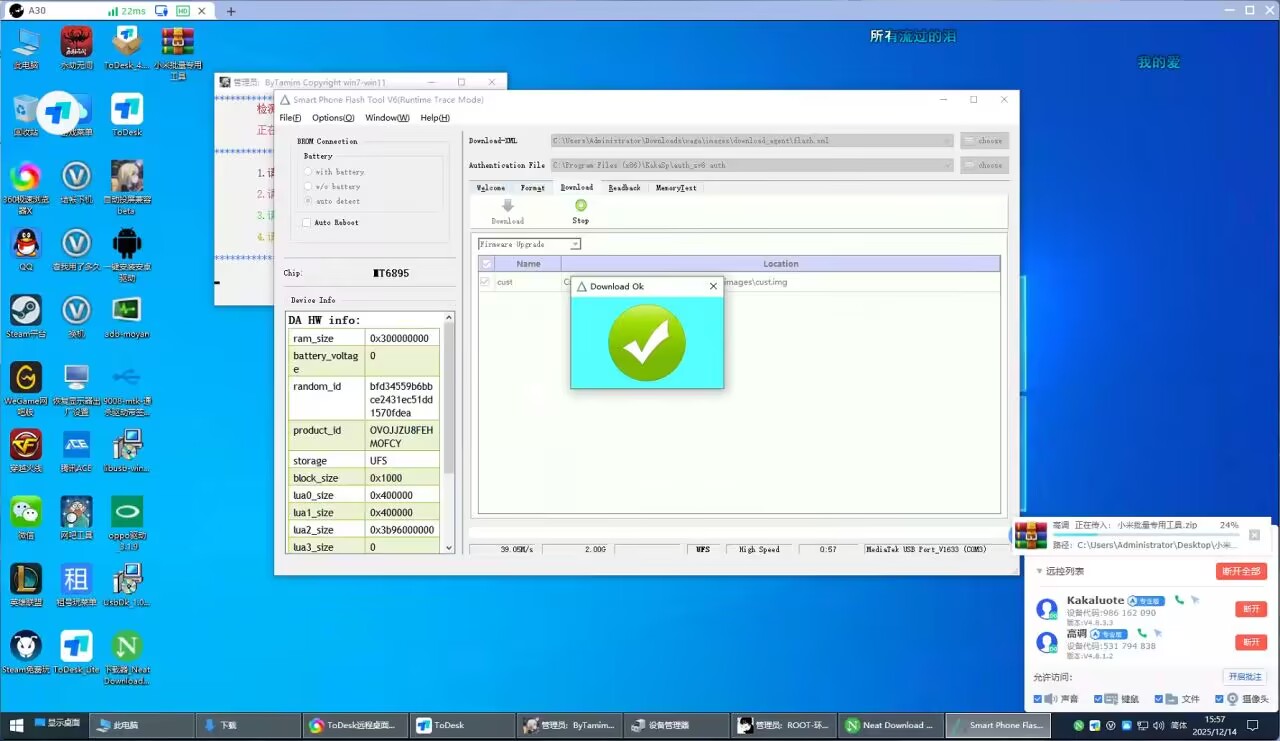Select the 'auto detect' battery radio button

click(x=307, y=201)
